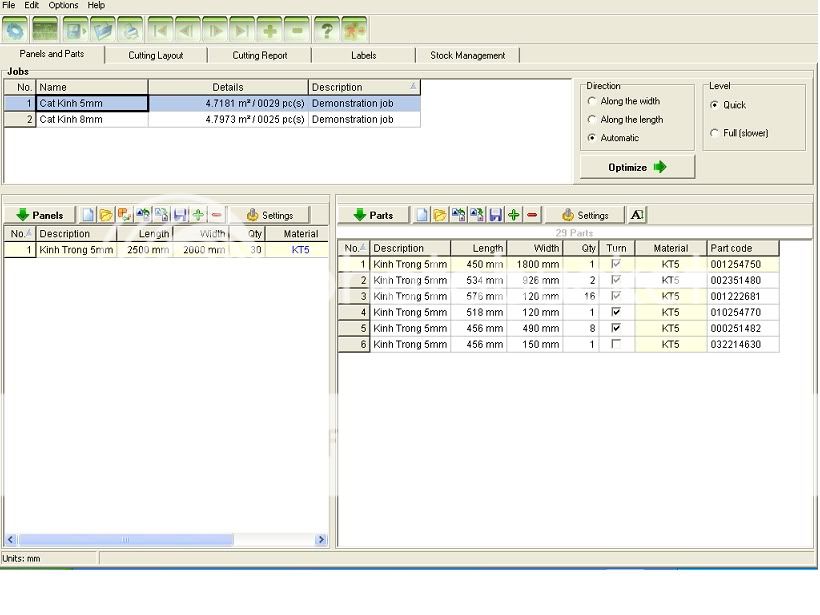Viewport: 820px width, 615px height.
Task: Click the green plus icon in main toolbar
Action: click(269, 30)
